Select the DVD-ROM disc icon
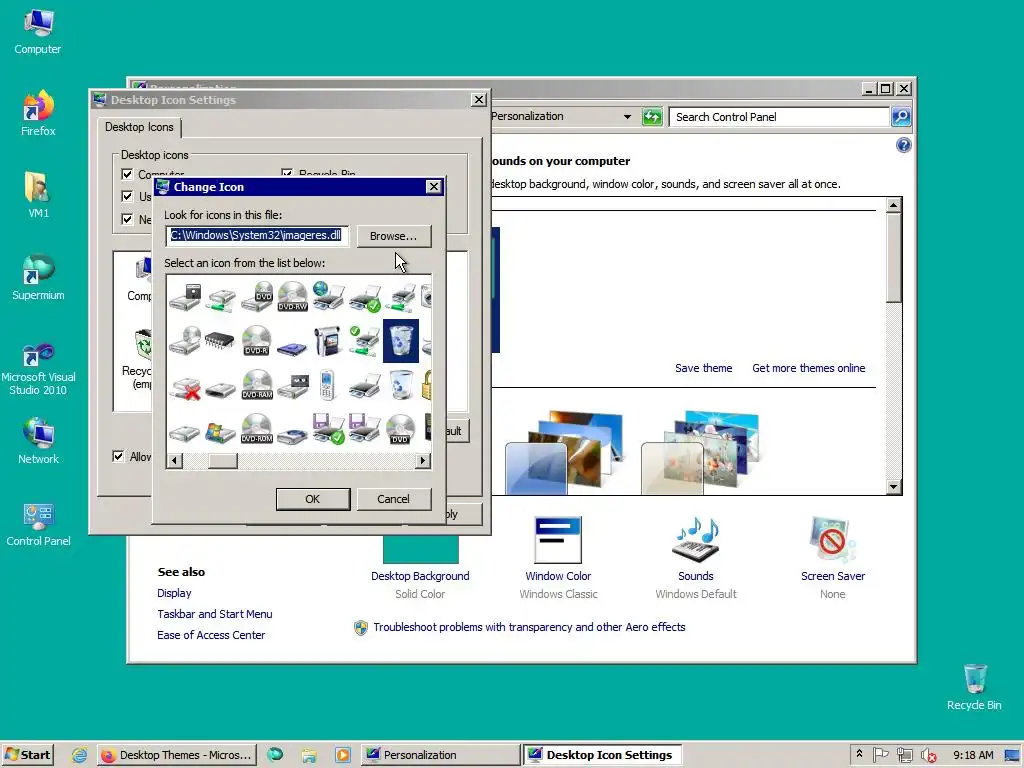 point(257,429)
